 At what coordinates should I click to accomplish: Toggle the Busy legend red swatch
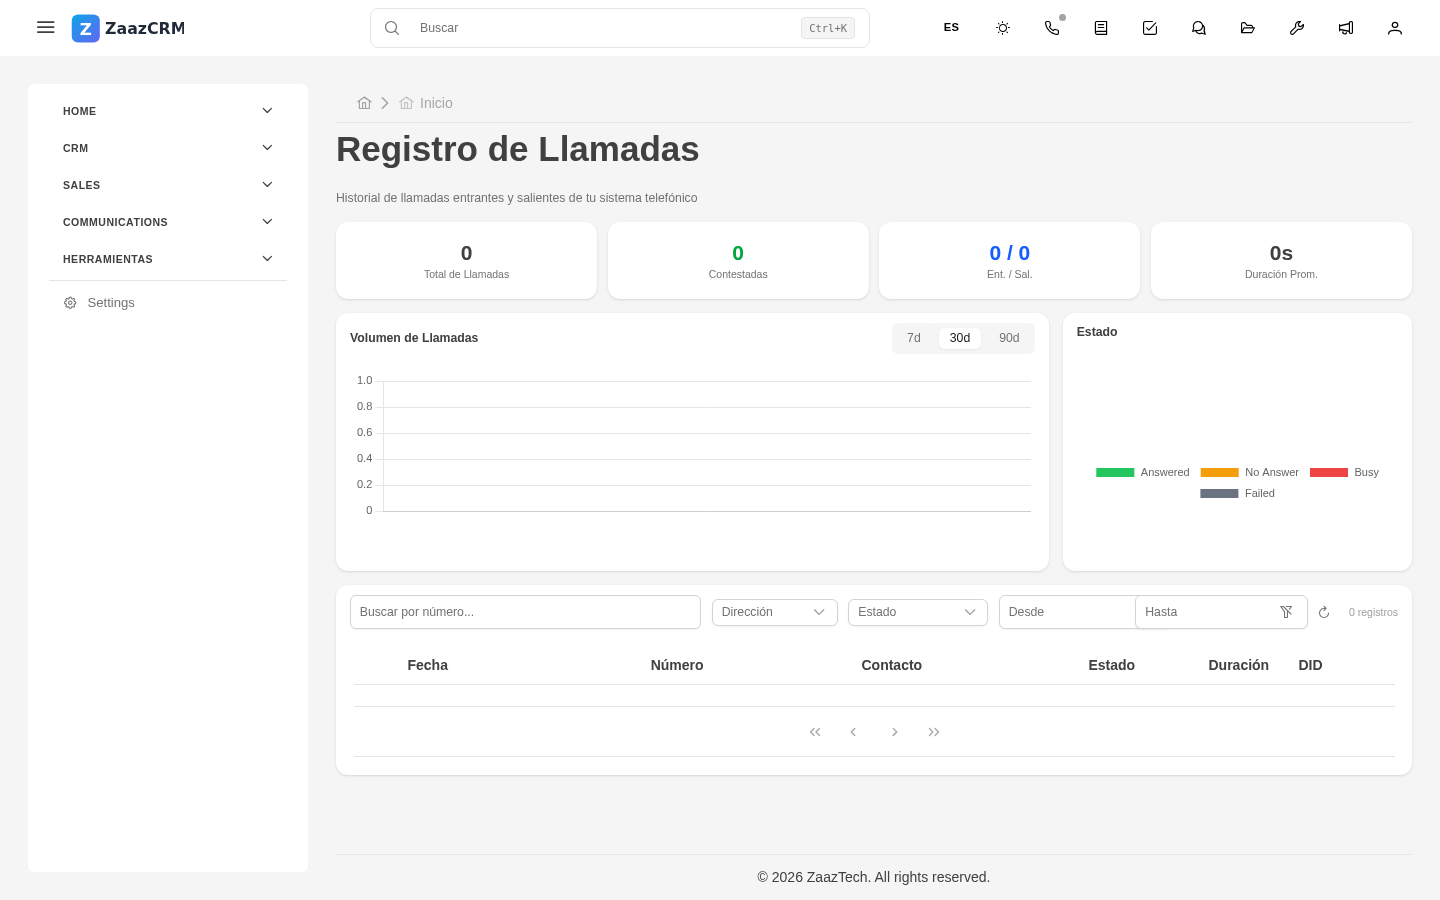click(x=1329, y=472)
